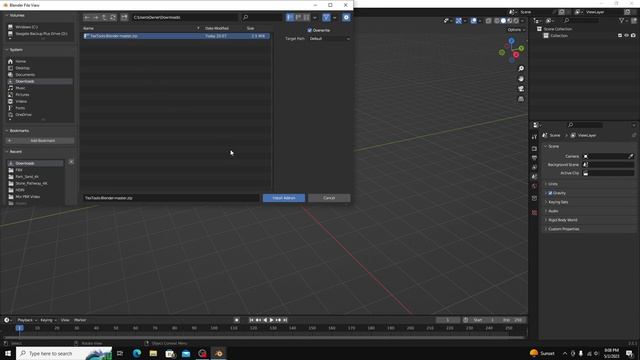
Task: Open display settings dropdown arrow next to view modes
Action: tap(315, 18)
